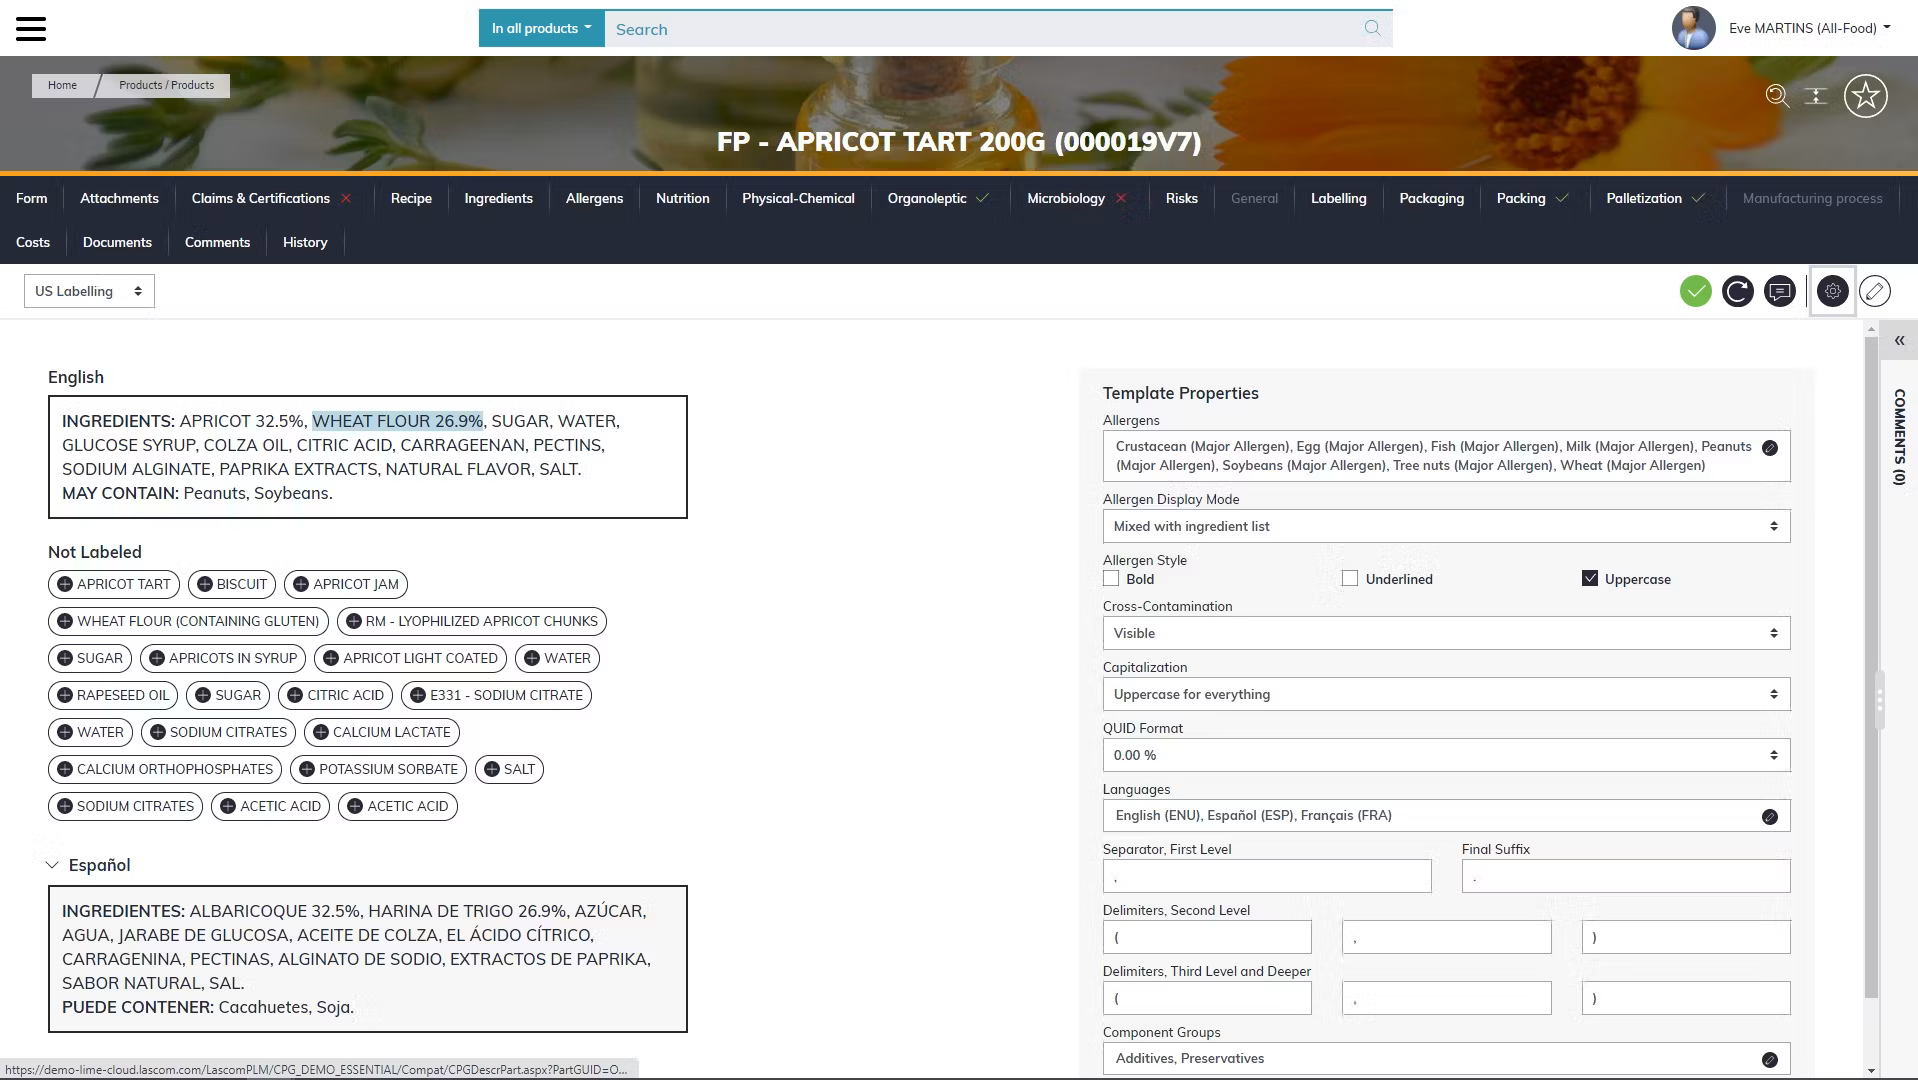The image size is (1918, 1080).
Task: Enable Underlined allergen style
Action: click(x=1350, y=578)
